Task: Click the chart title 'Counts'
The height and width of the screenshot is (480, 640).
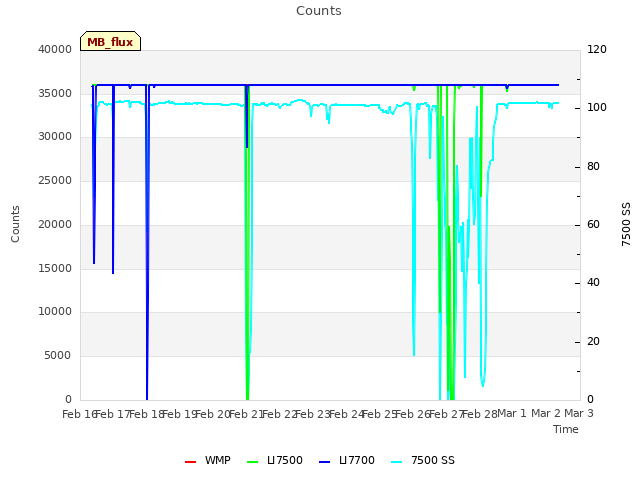Action: click(319, 11)
